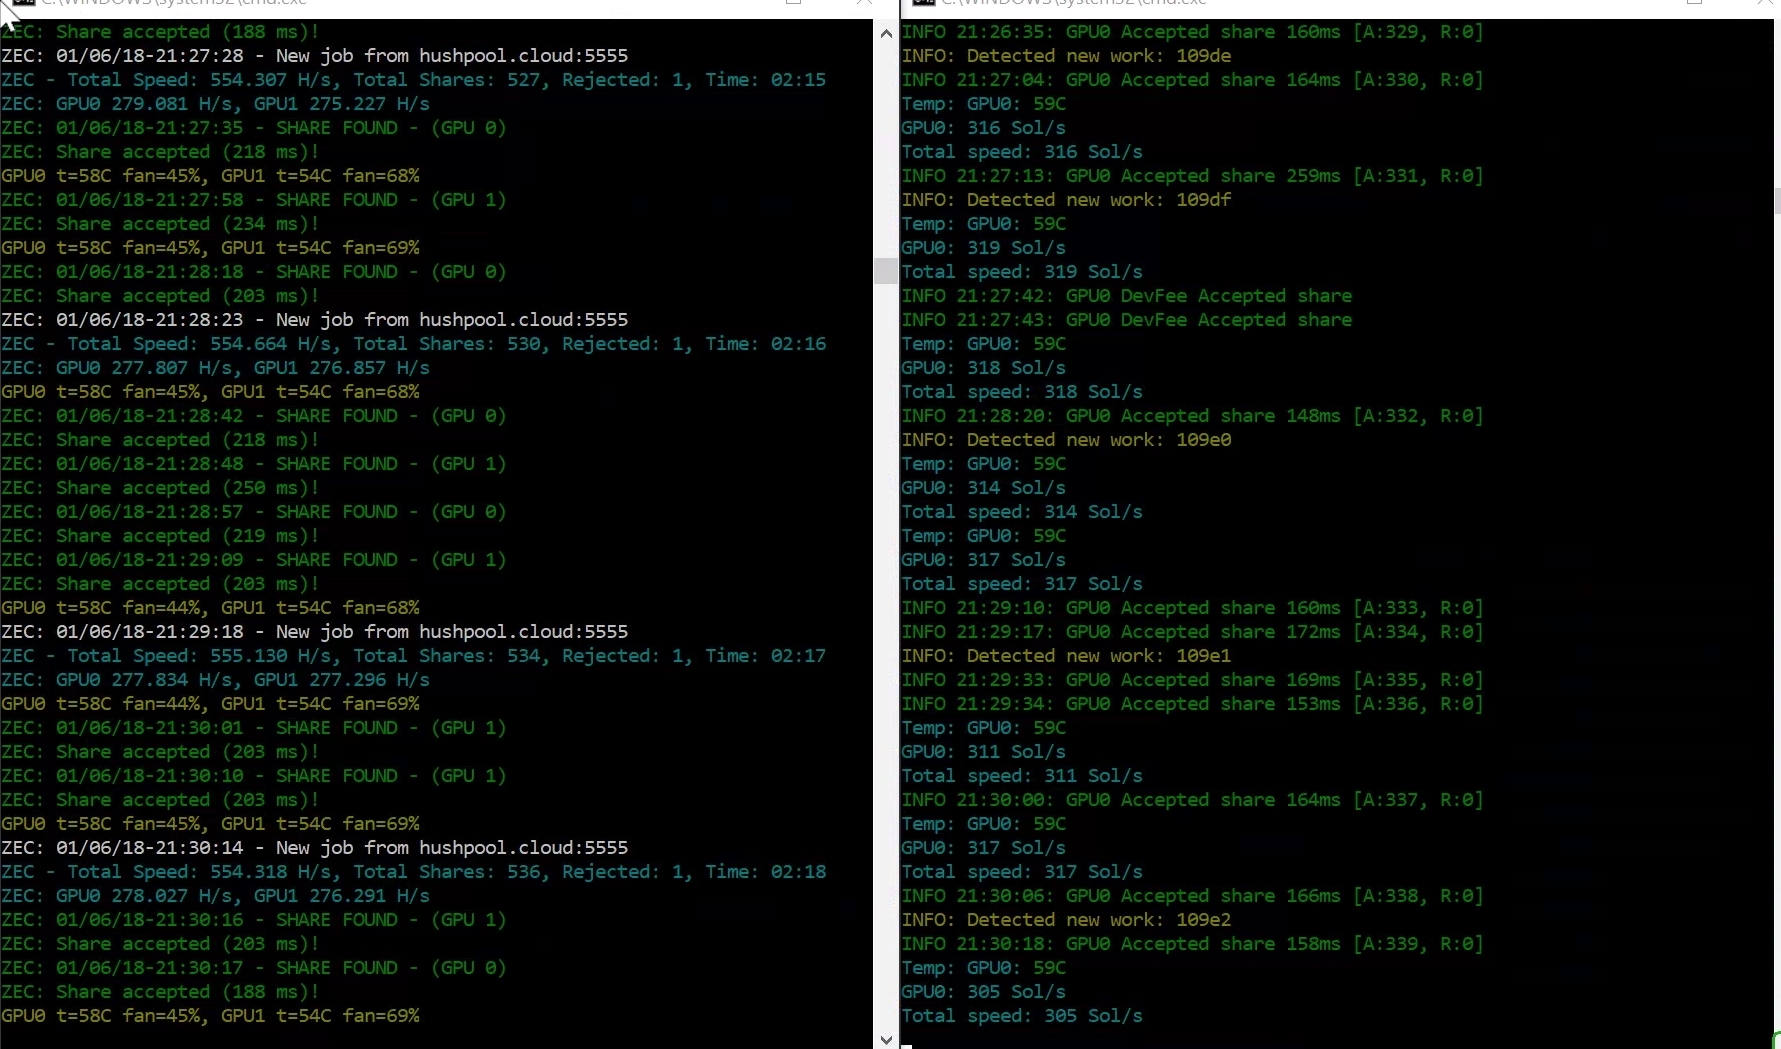Click the 'fan=44%, GPU1 t=54C fan=69%' line

(211, 704)
